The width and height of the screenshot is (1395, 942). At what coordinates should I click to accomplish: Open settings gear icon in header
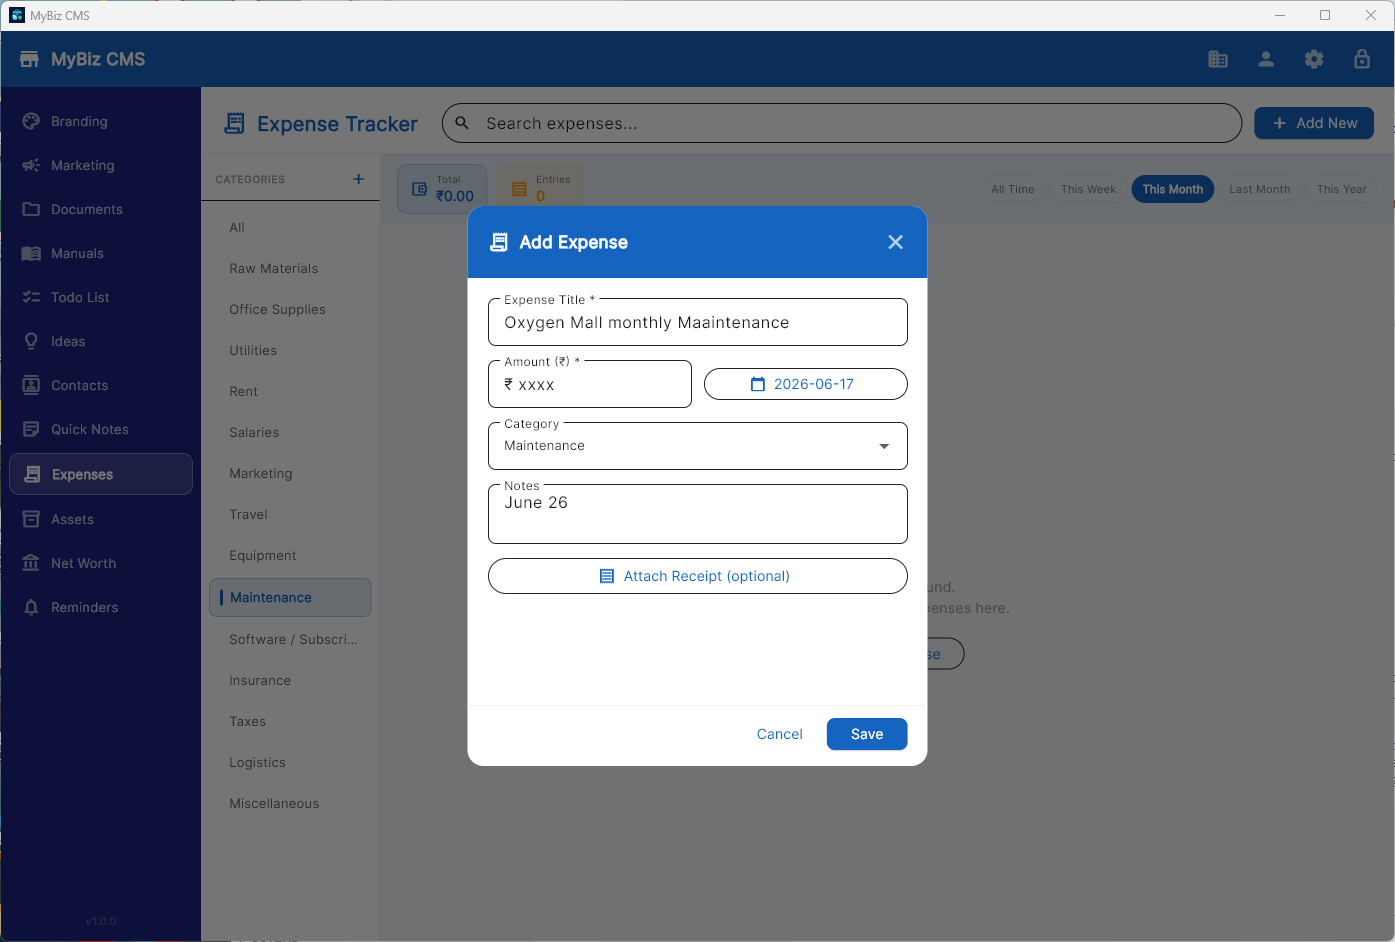pos(1314,59)
